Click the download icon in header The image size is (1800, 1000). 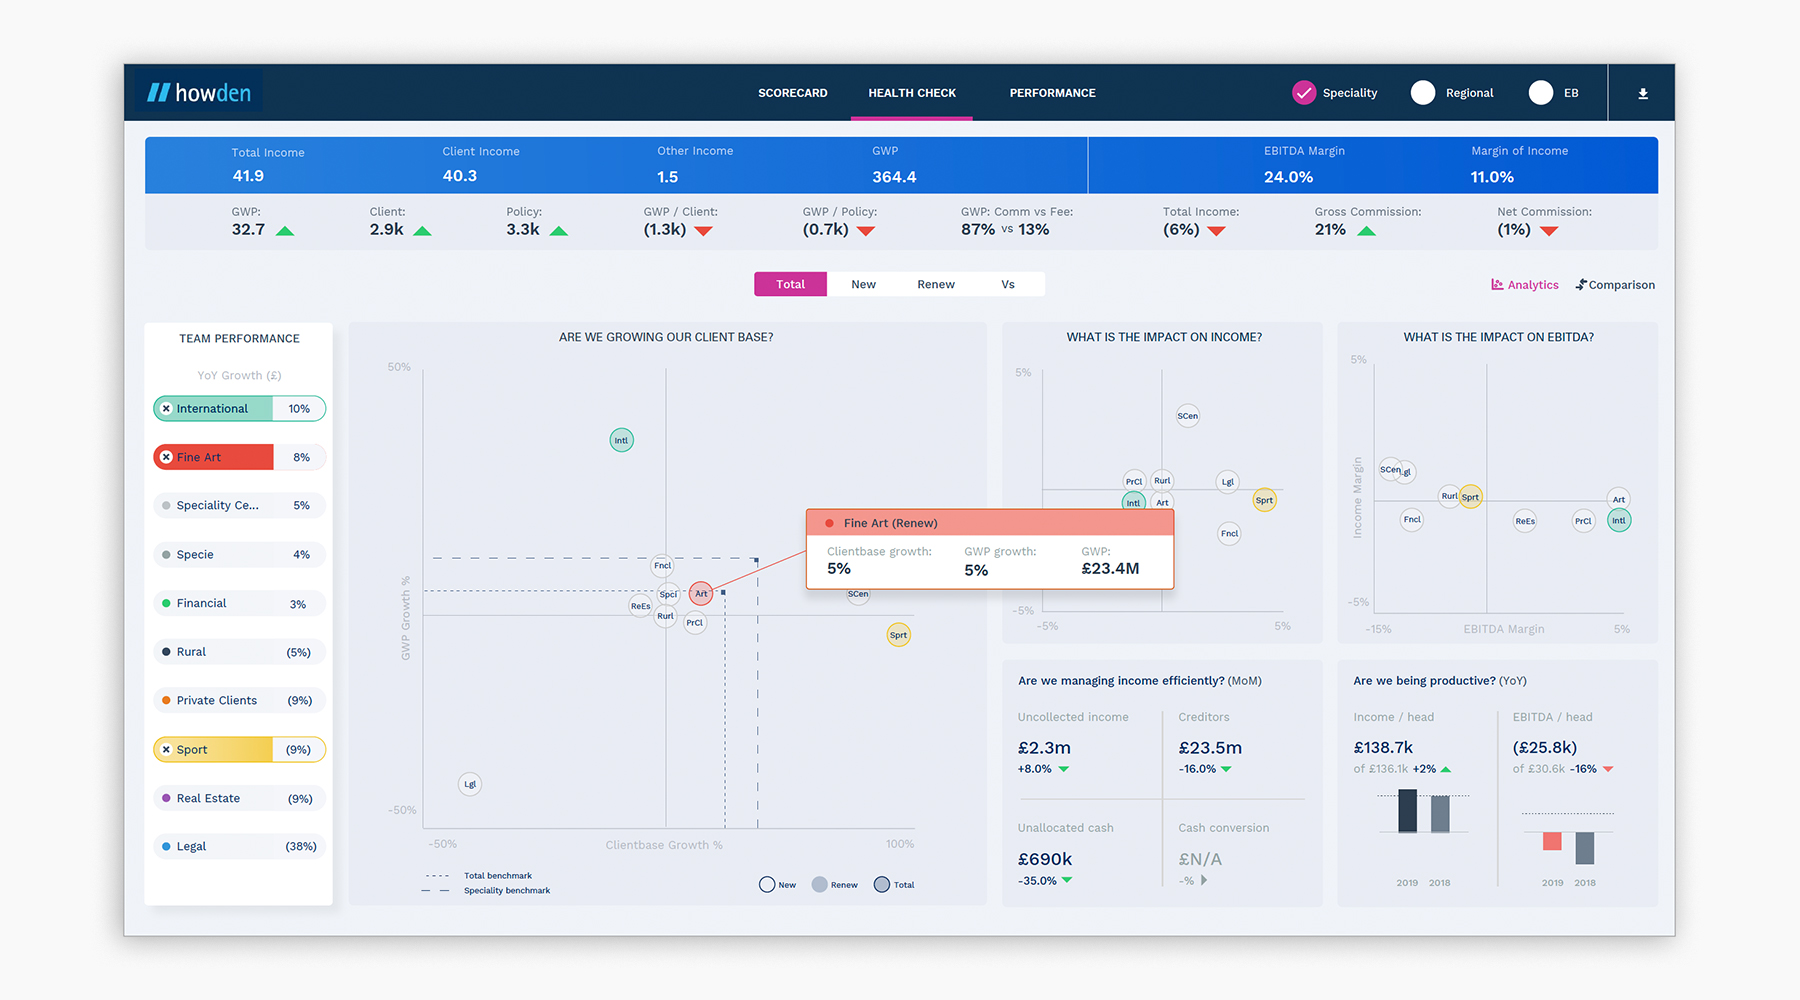(x=1643, y=93)
